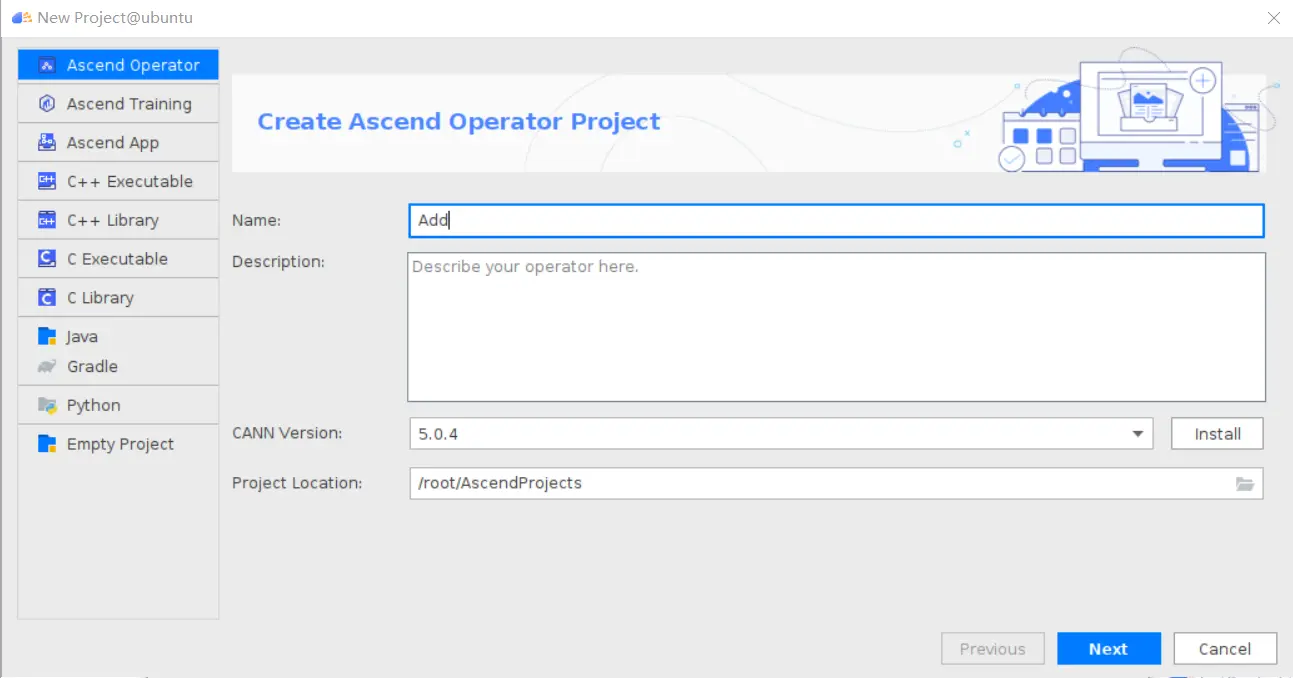Click the Python folder icon
The image size is (1293, 678).
coord(46,405)
